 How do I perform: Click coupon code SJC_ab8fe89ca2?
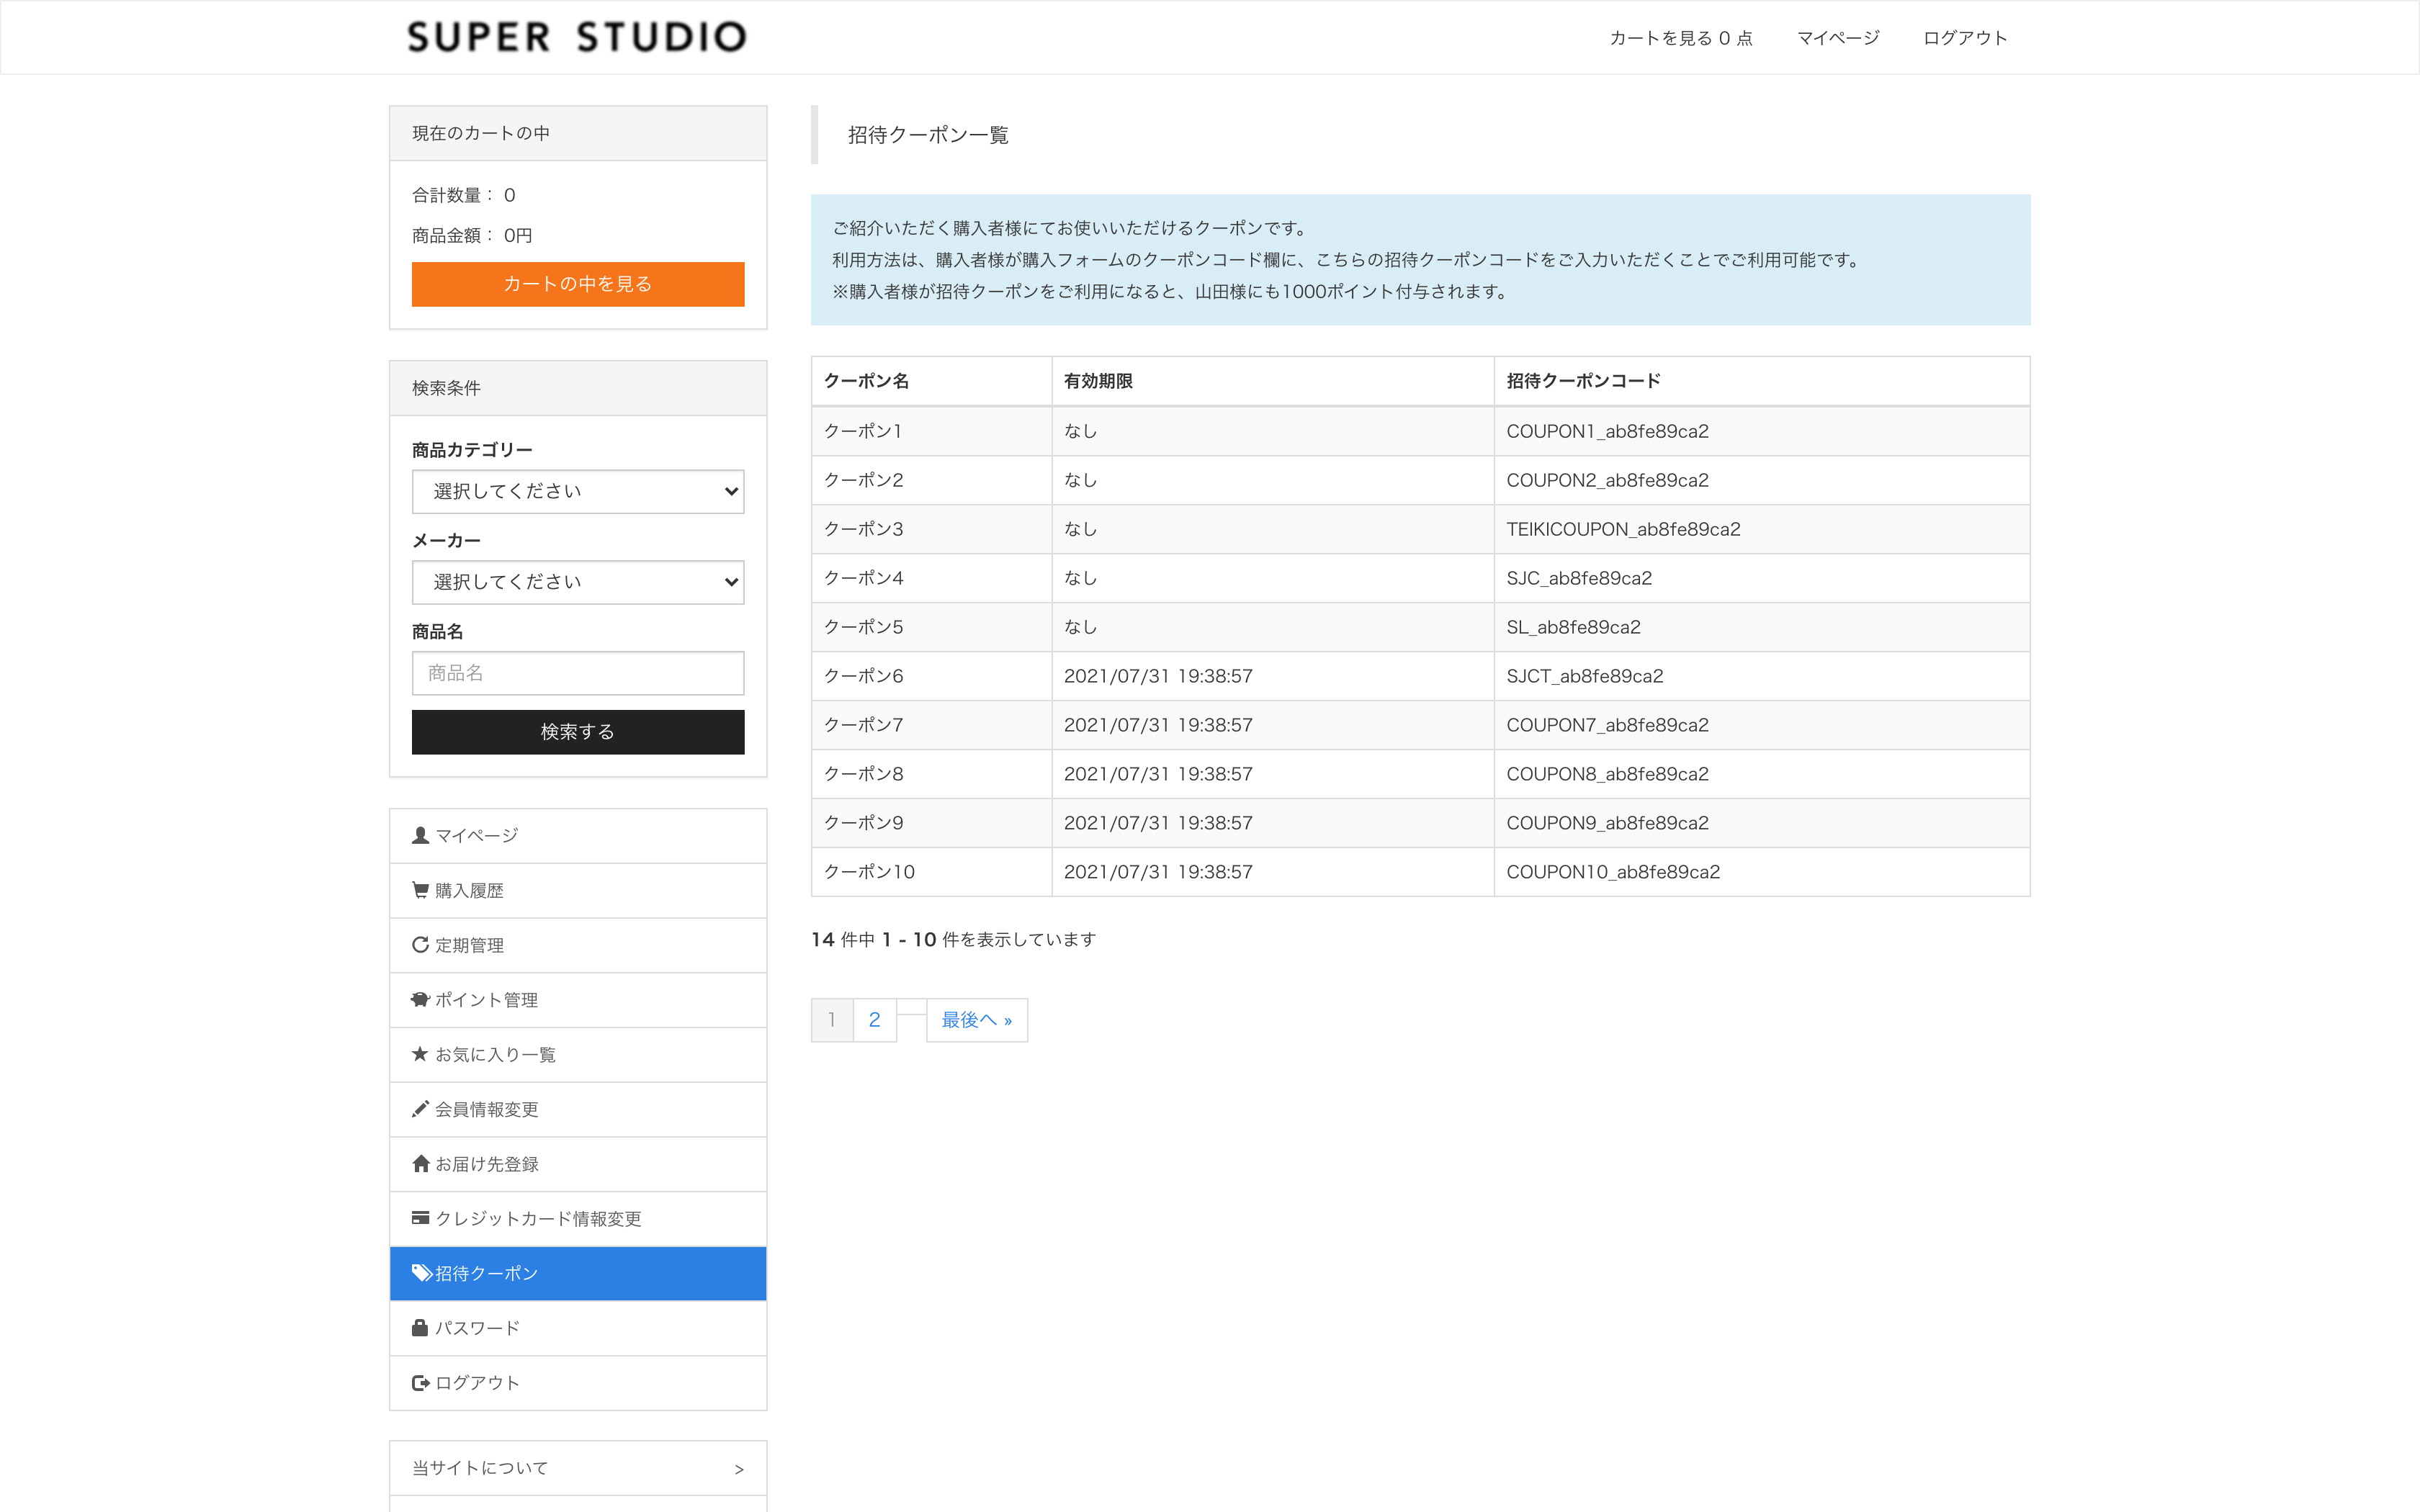[x=1579, y=578]
